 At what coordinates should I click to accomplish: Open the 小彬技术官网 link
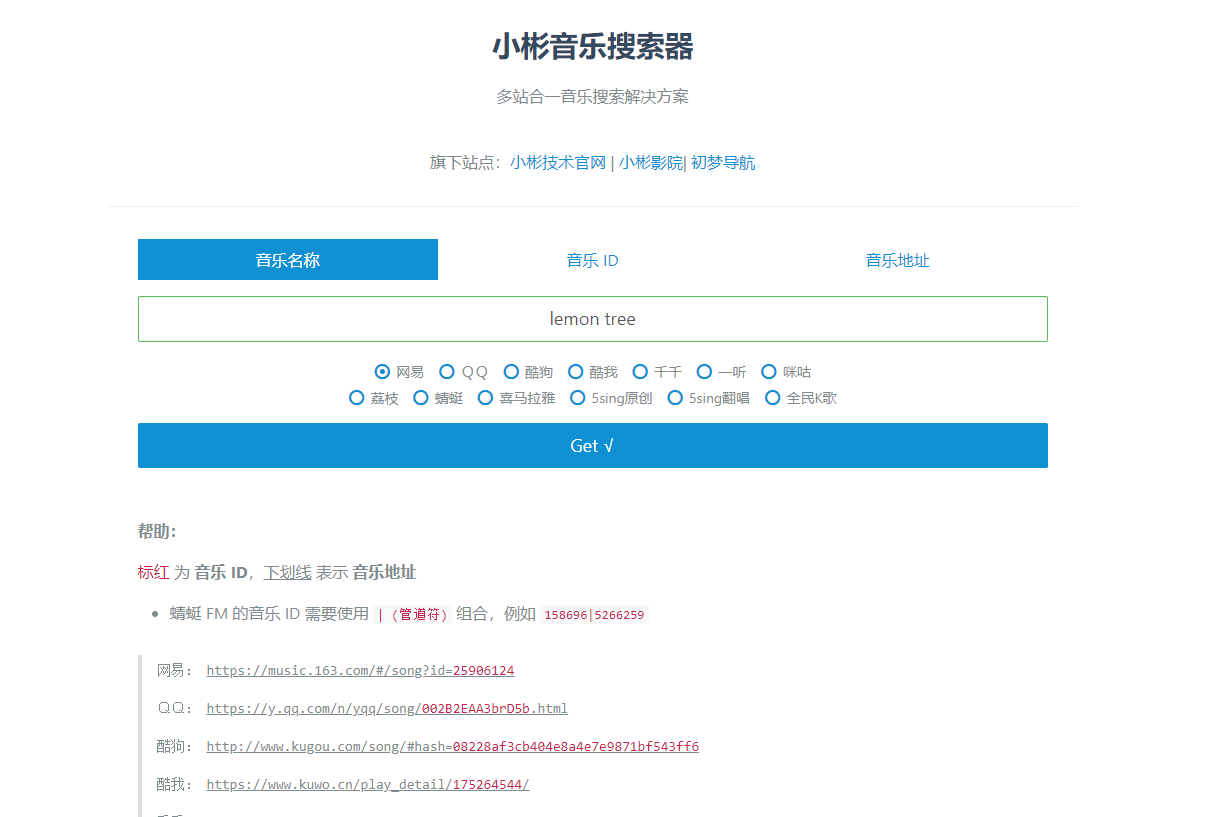[559, 162]
